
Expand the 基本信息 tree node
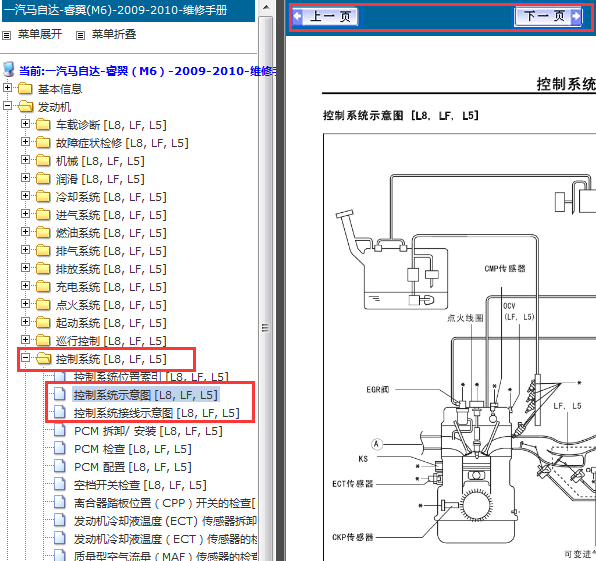(x=7, y=88)
